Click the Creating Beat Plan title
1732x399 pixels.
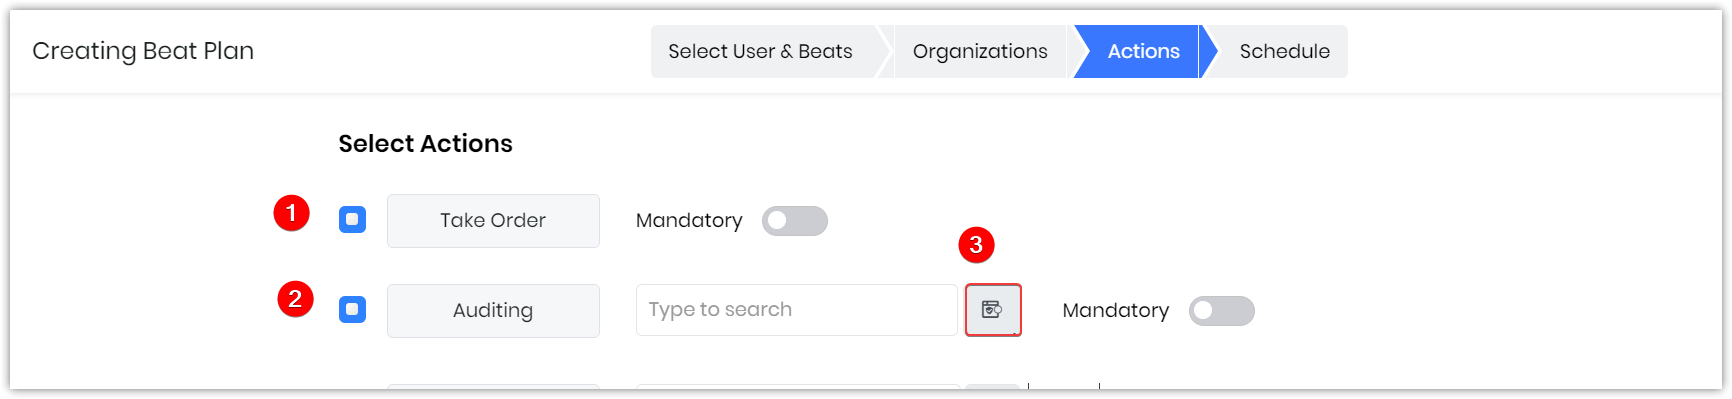point(143,51)
